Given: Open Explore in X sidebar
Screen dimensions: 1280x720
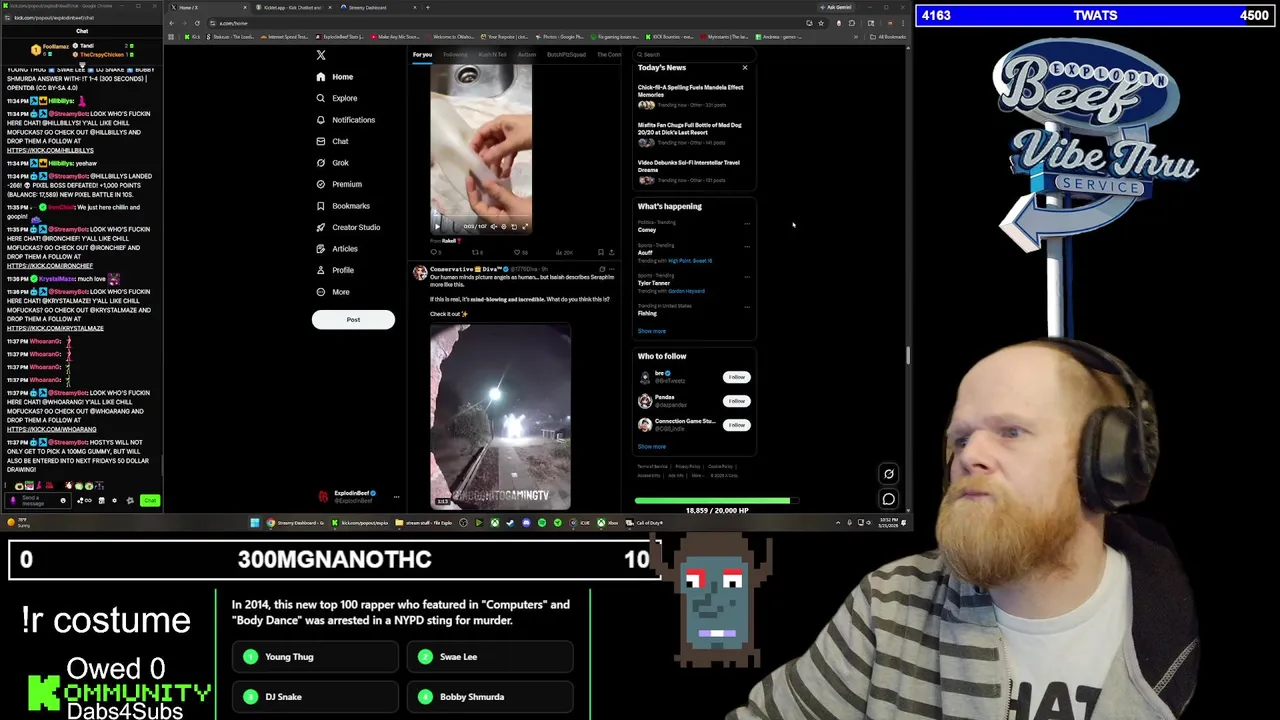Looking at the screenshot, I should pos(336,98).
